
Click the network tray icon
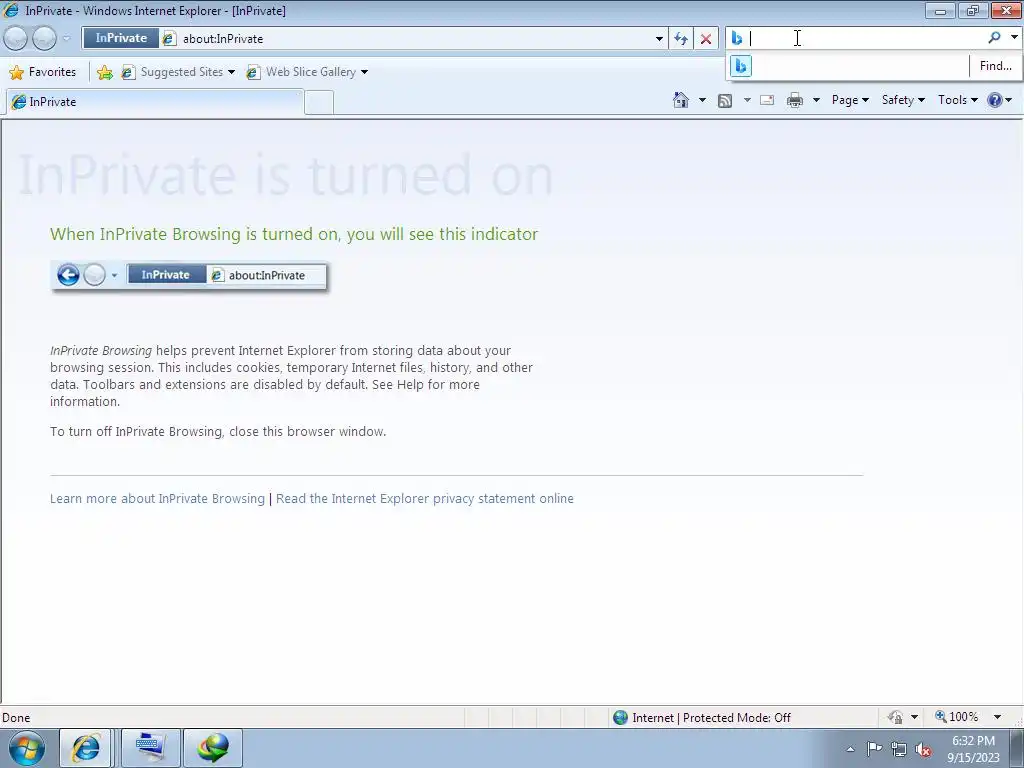point(899,750)
